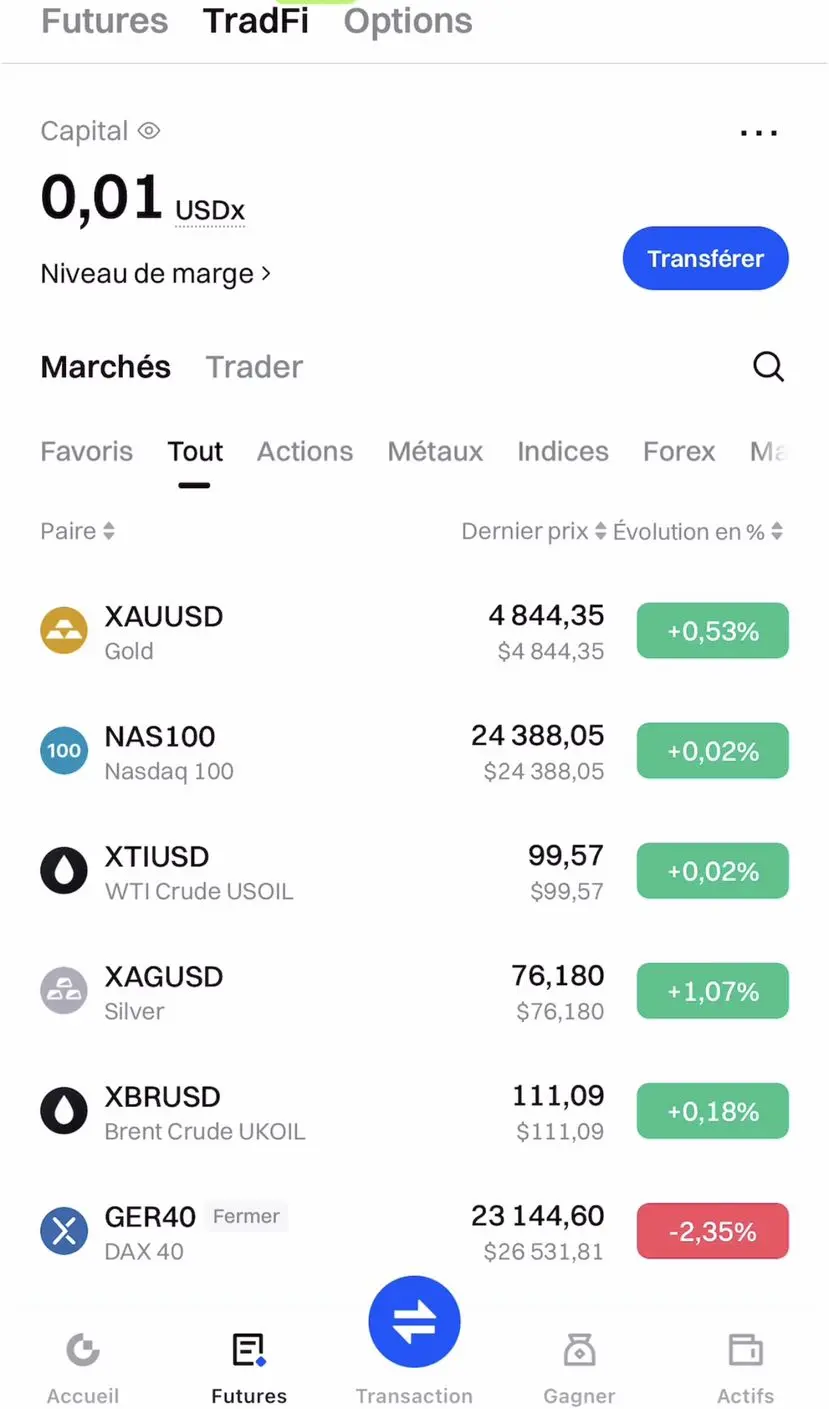Sort by Dernier prix column
This screenshot has width=829, height=1409.
533,532
